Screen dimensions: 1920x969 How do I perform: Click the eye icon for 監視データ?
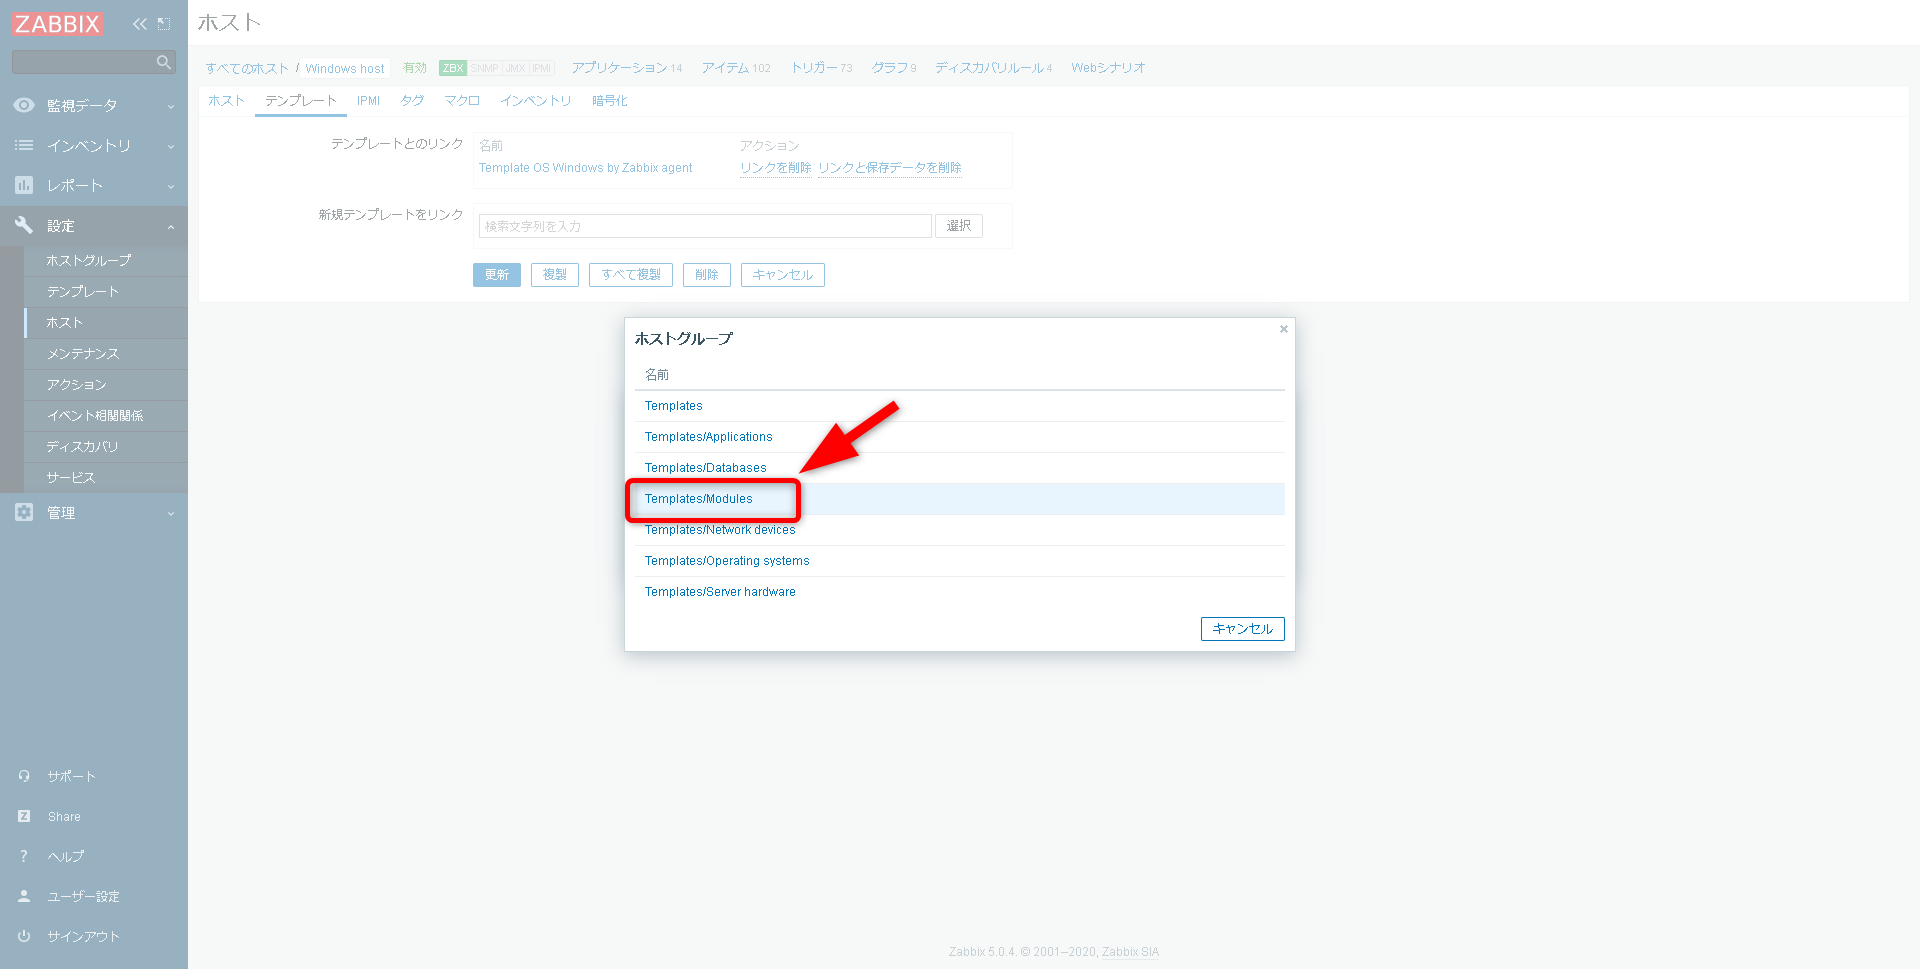coord(24,105)
